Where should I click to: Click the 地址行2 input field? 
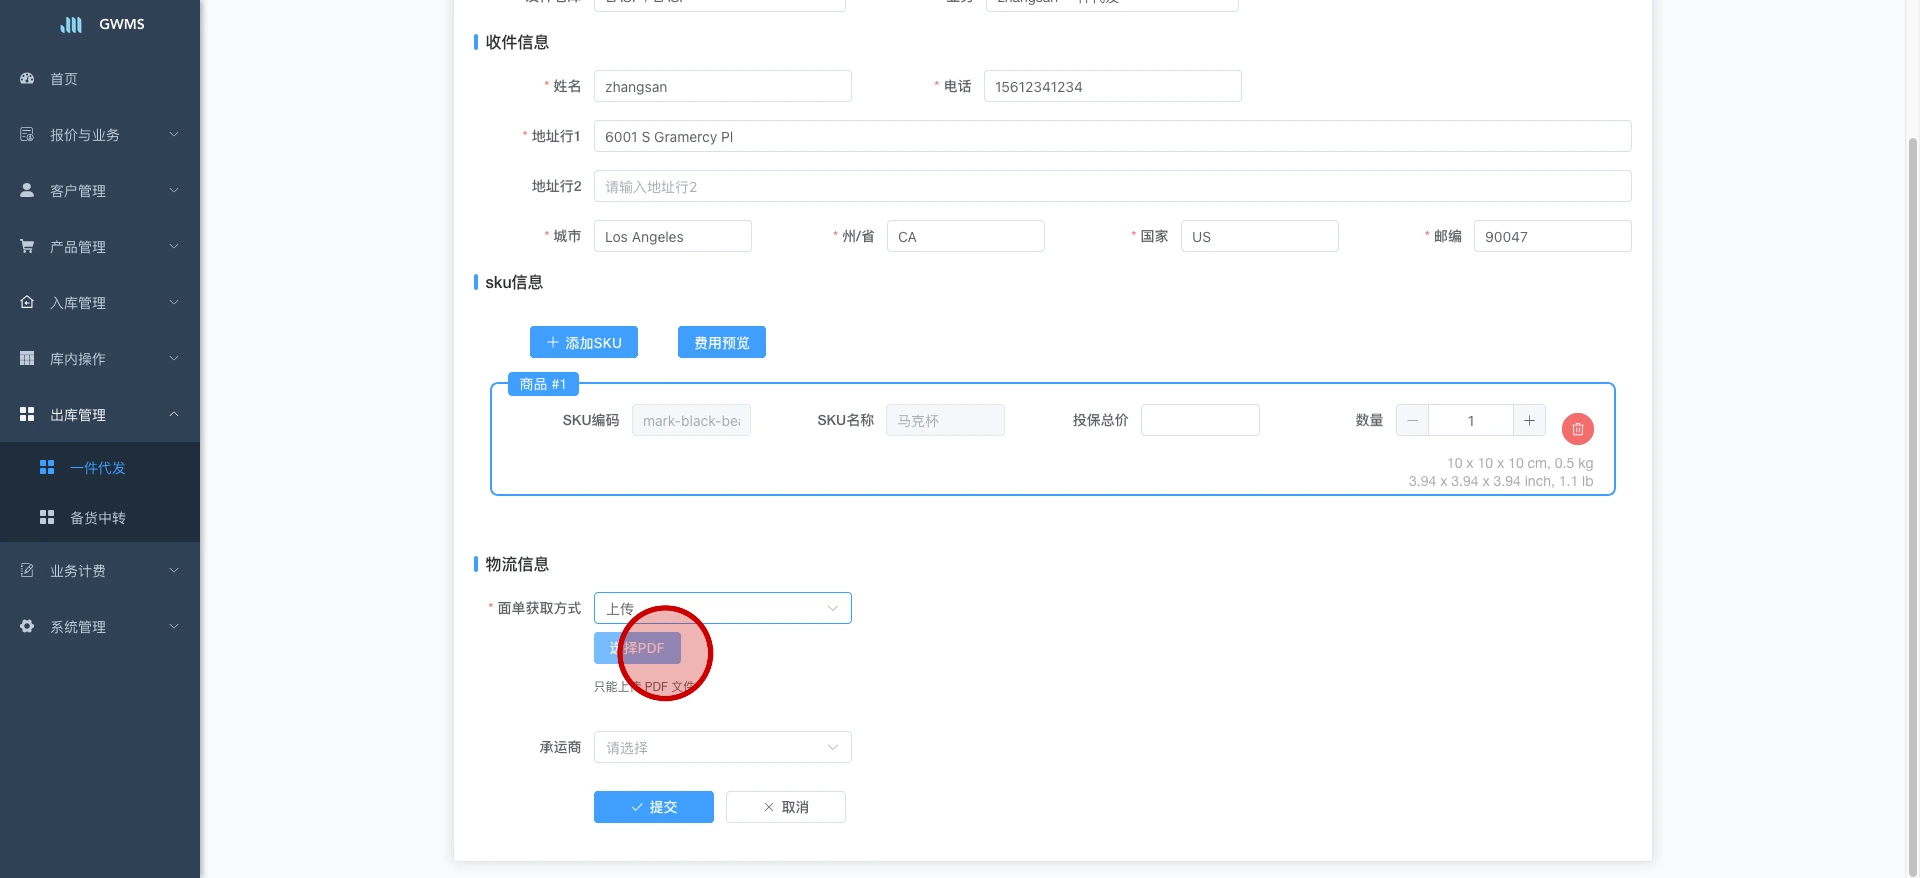coord(1112,186)
